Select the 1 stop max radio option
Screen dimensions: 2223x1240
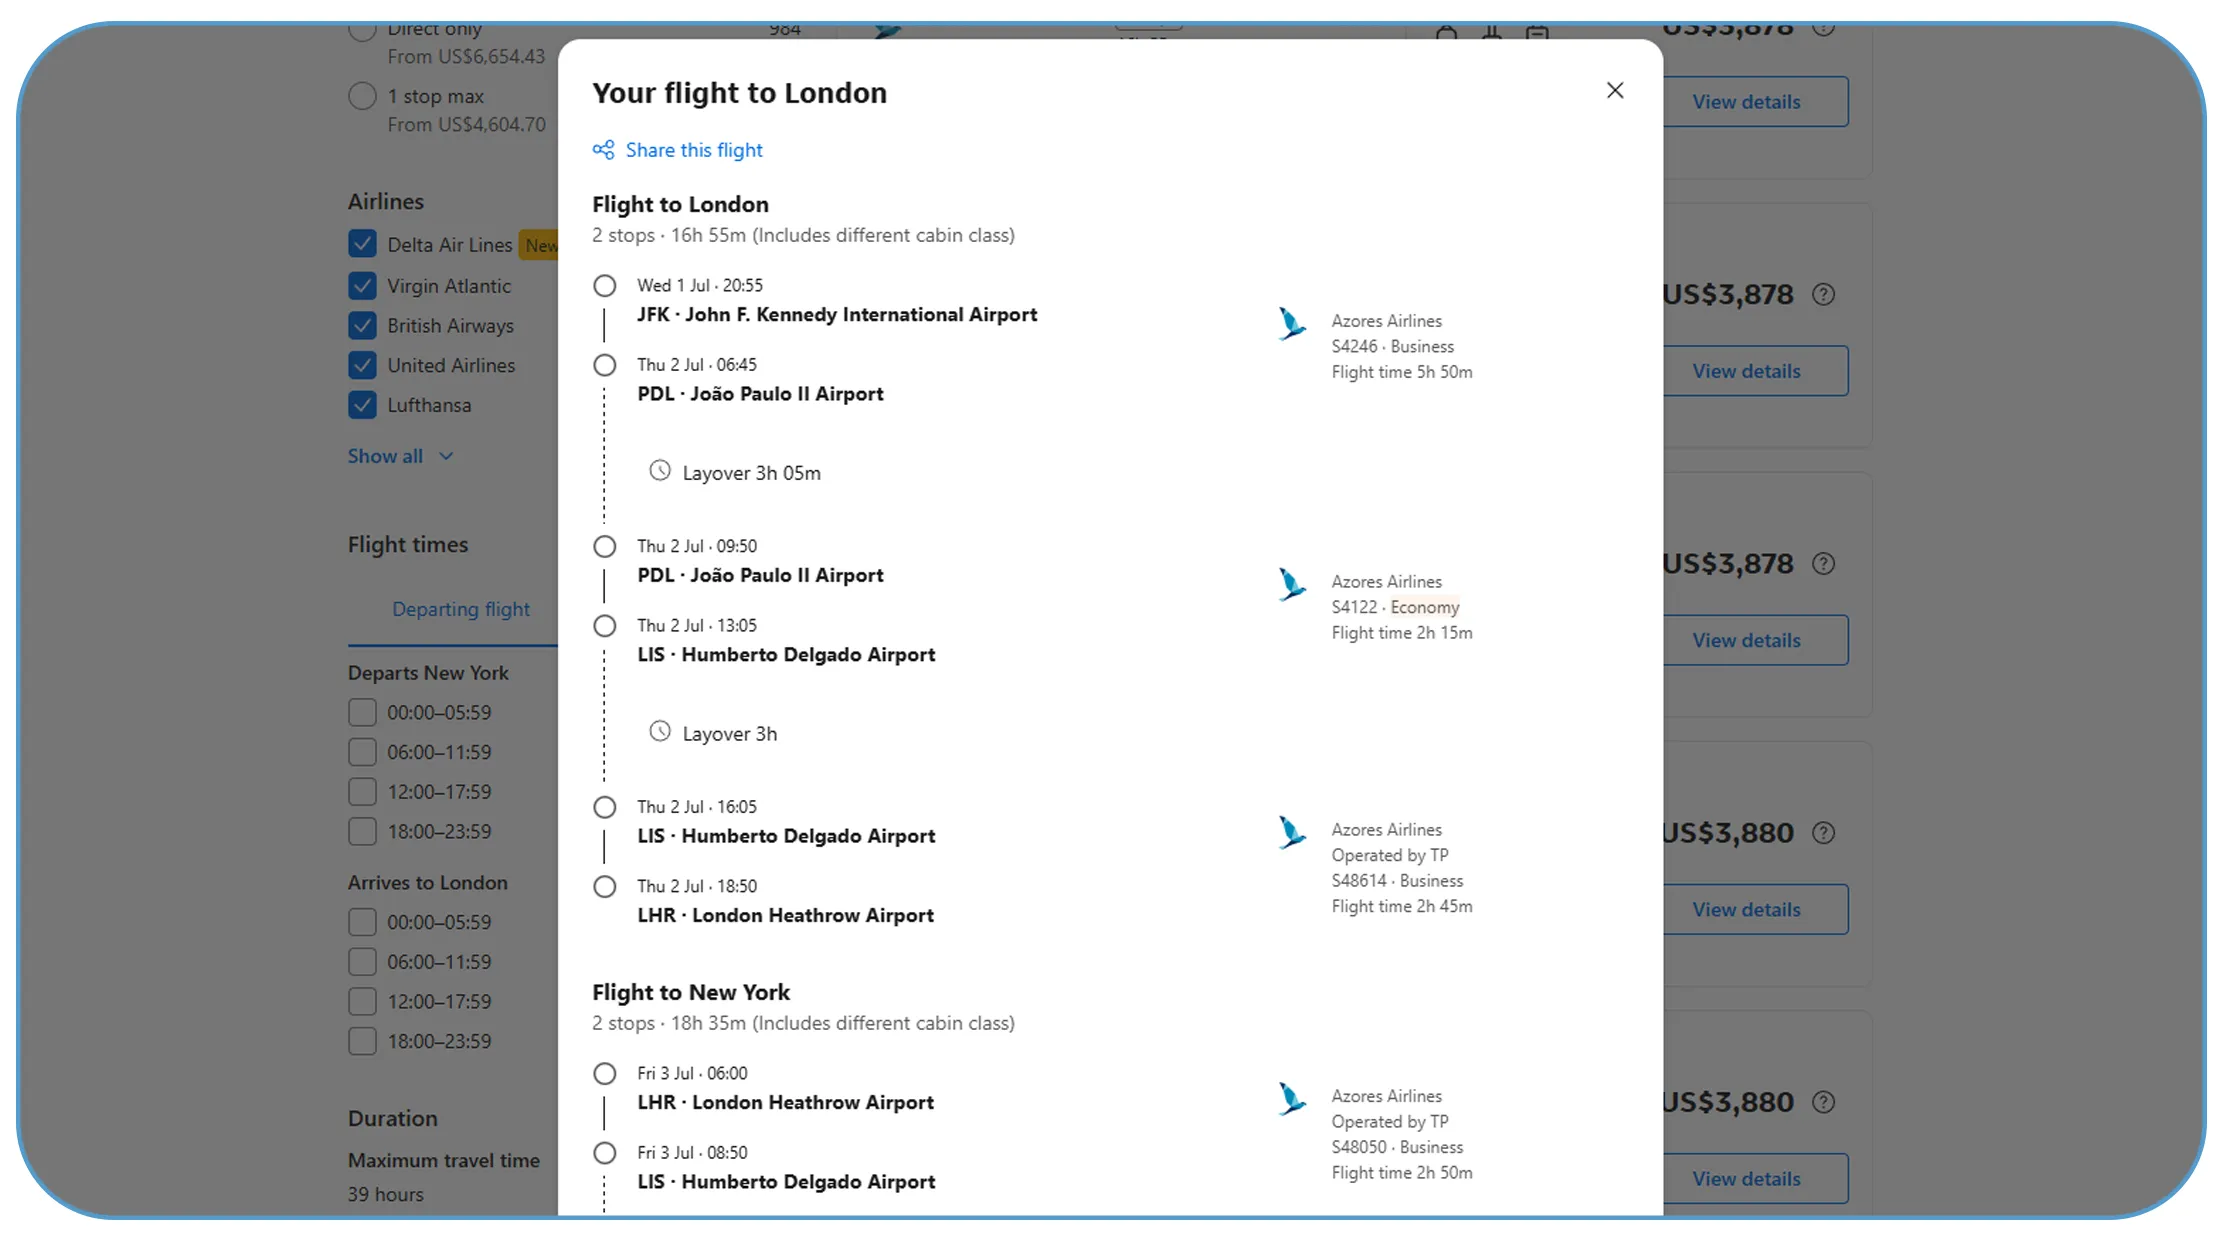tap(362, 96)
